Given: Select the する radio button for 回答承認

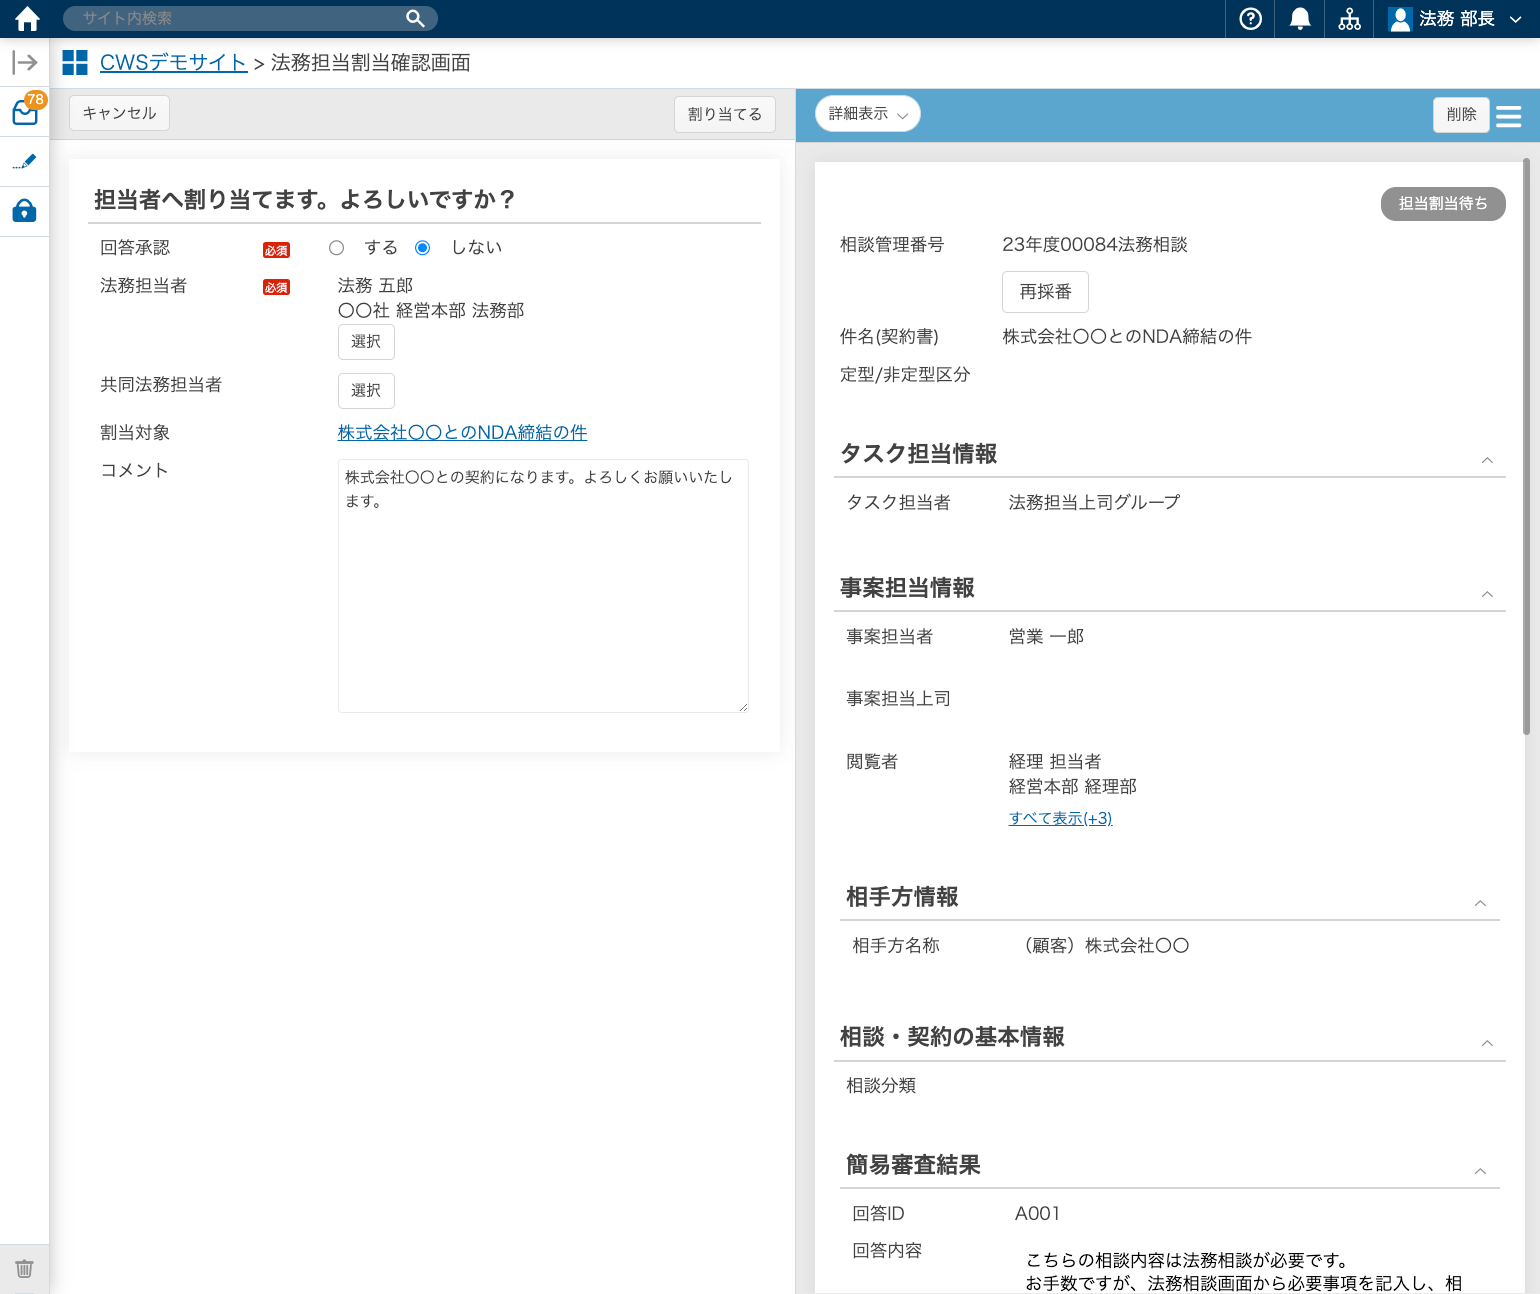Looking at the screenshot, I should (336, 247).
